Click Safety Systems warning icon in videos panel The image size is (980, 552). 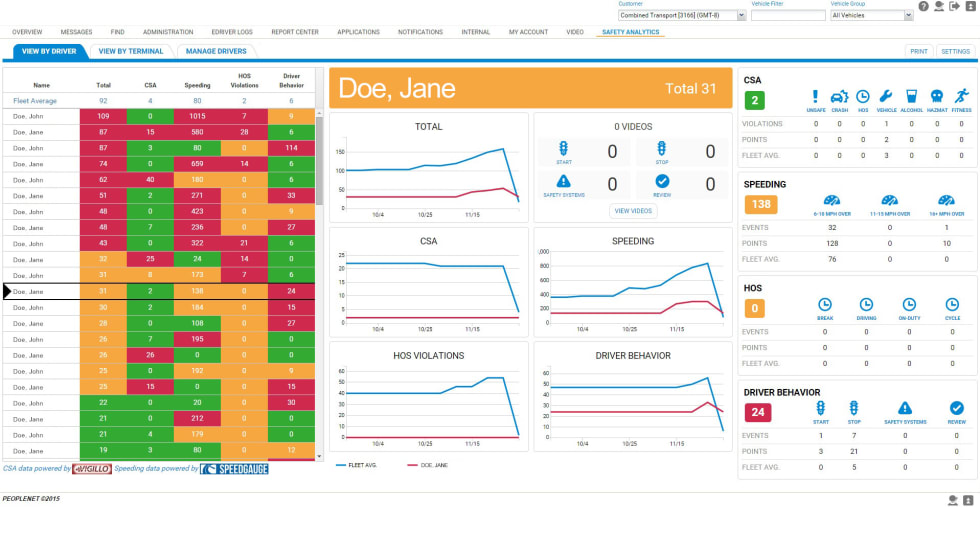[x=563, y=181]
